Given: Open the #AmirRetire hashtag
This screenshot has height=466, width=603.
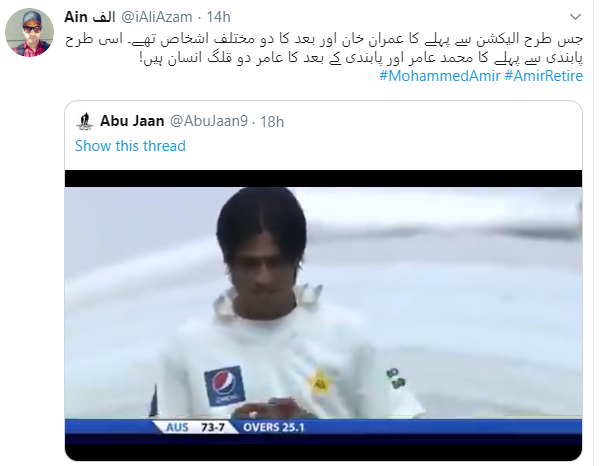Looking at the screenshot, I should 543,76.
